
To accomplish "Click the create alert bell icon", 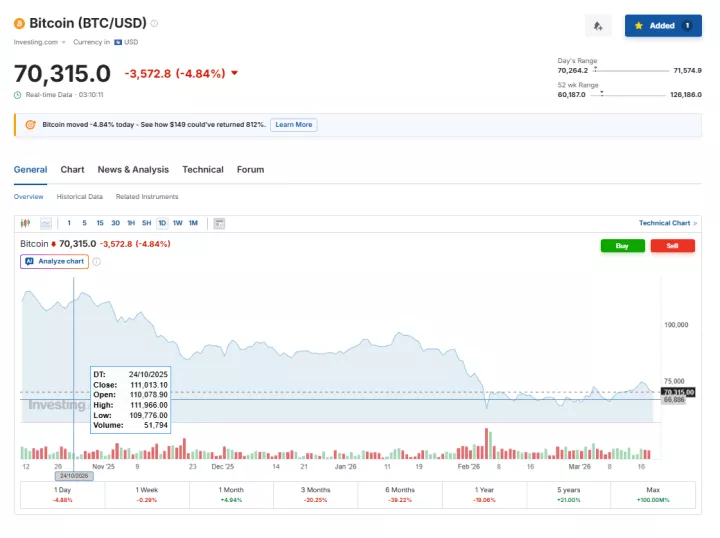I will coord(598,26).
